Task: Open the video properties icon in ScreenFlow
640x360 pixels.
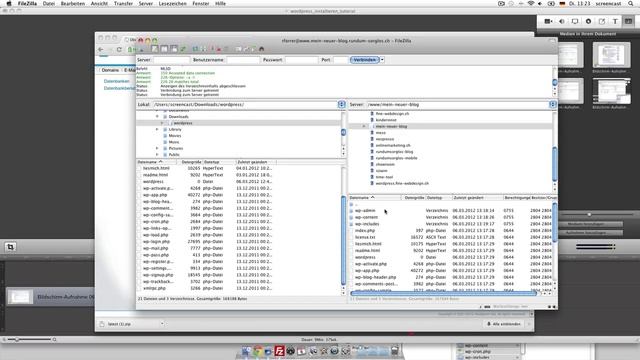Action: (548, 21)
